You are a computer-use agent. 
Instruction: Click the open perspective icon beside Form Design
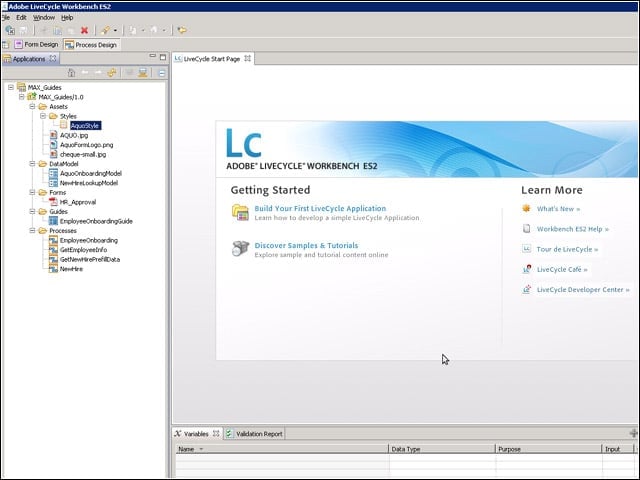point(5,44)
